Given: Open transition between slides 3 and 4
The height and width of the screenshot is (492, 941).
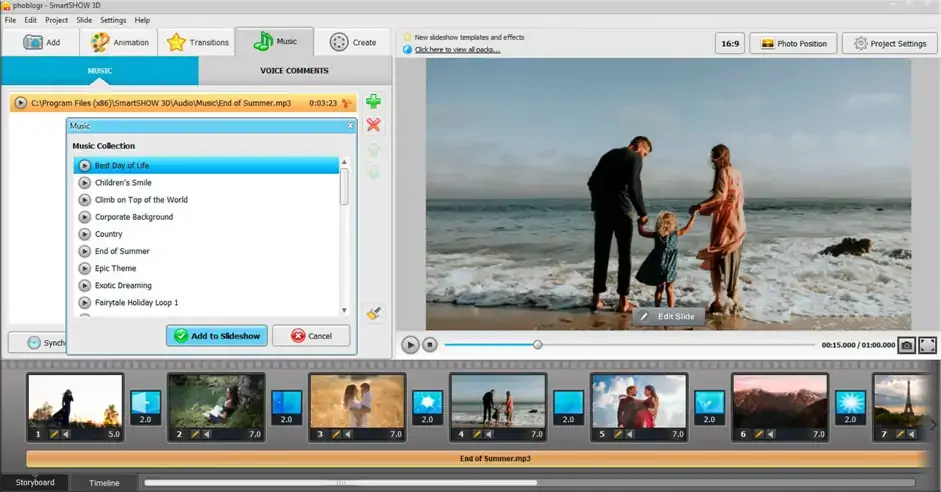Looking at the screenshot, I should [x=427, y=407].
